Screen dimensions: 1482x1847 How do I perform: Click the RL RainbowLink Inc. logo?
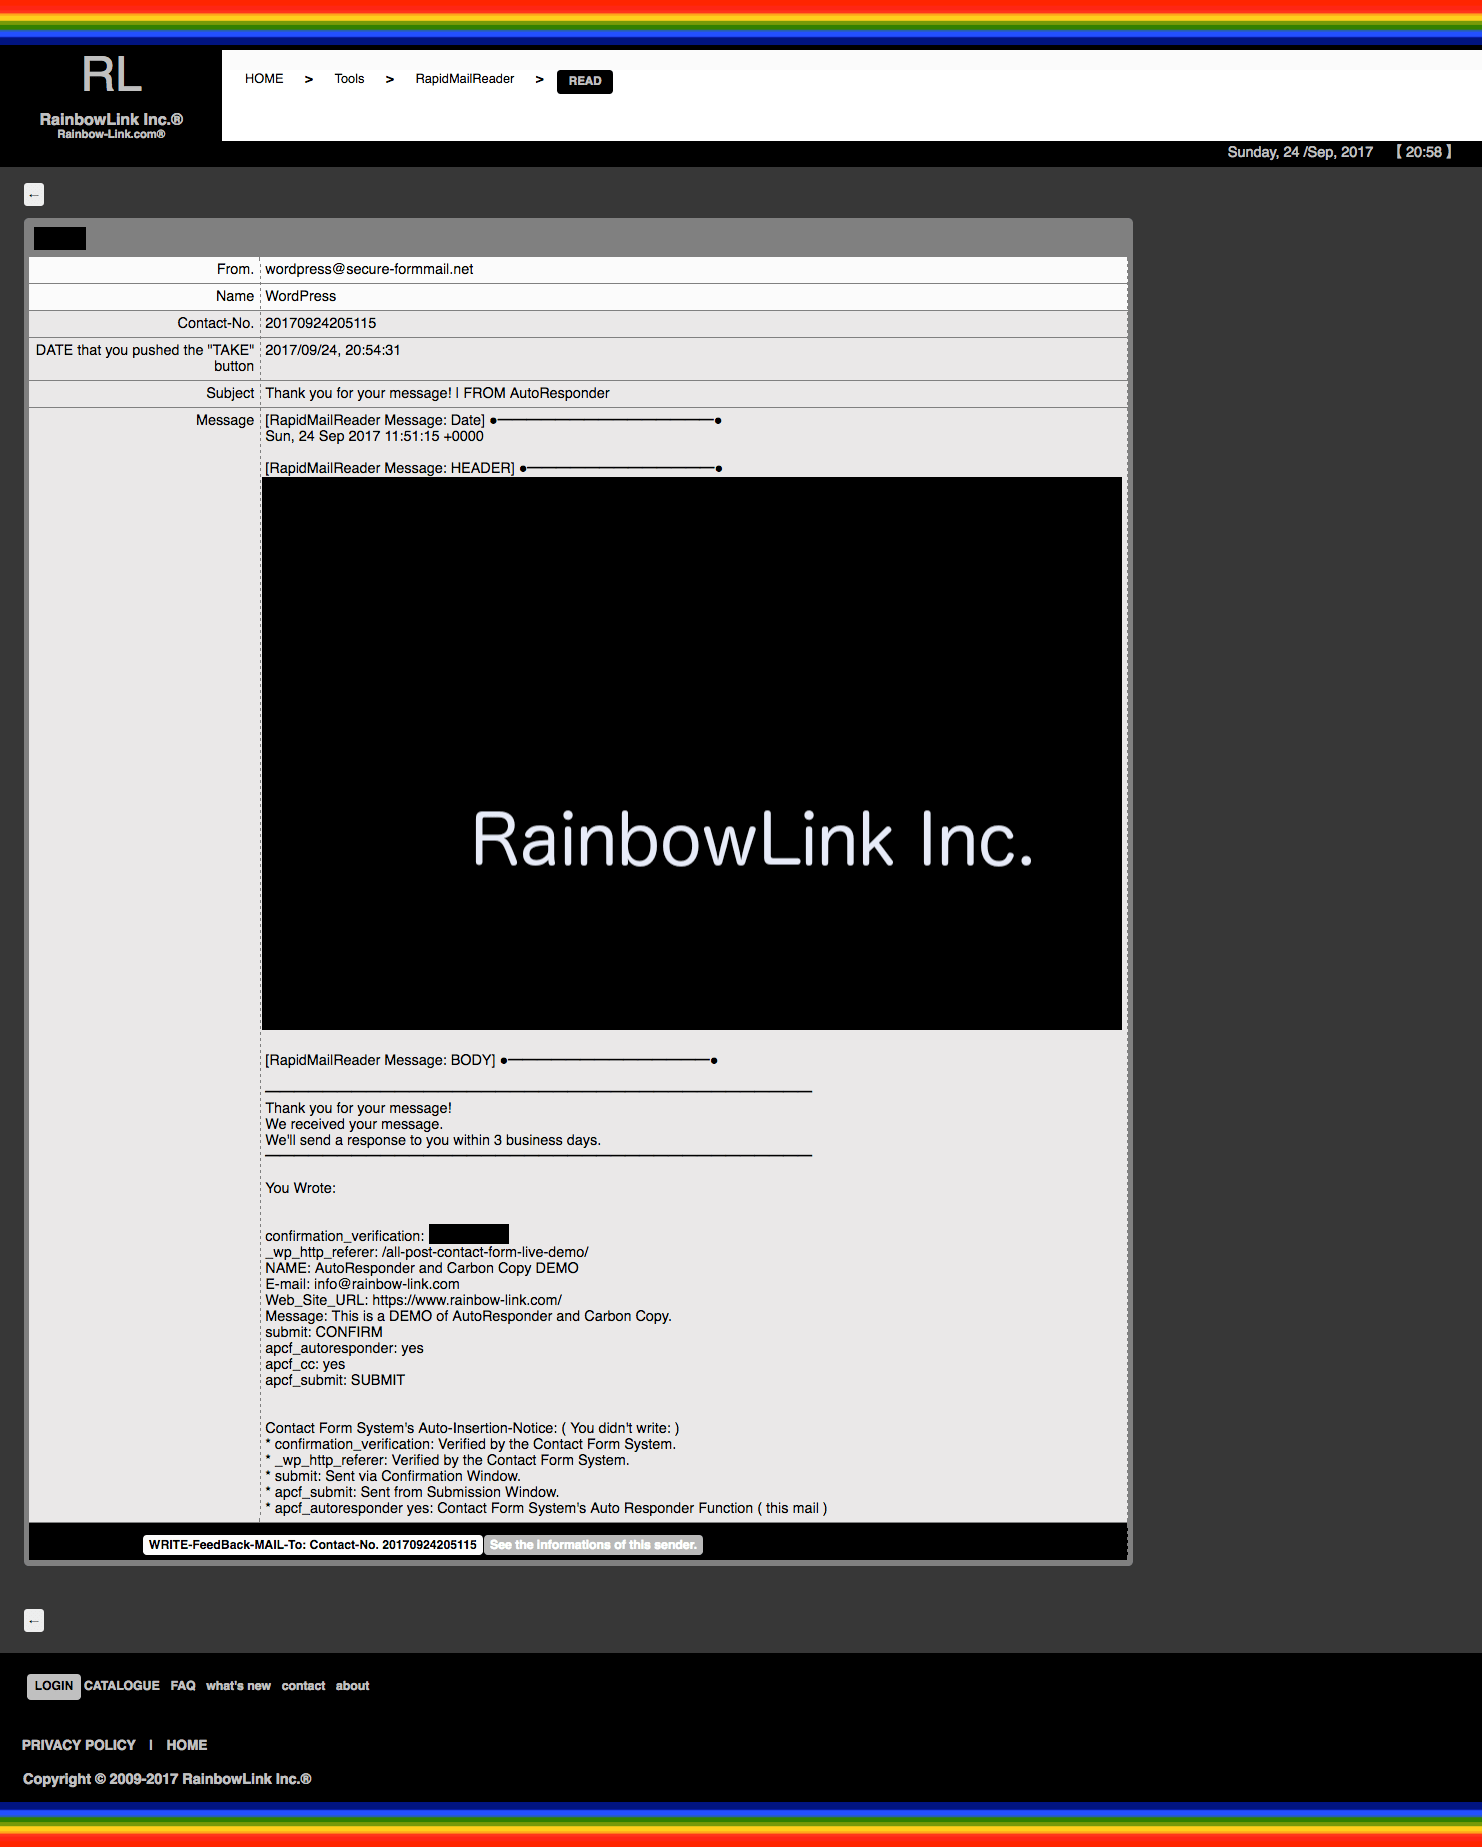click(111, 97)
